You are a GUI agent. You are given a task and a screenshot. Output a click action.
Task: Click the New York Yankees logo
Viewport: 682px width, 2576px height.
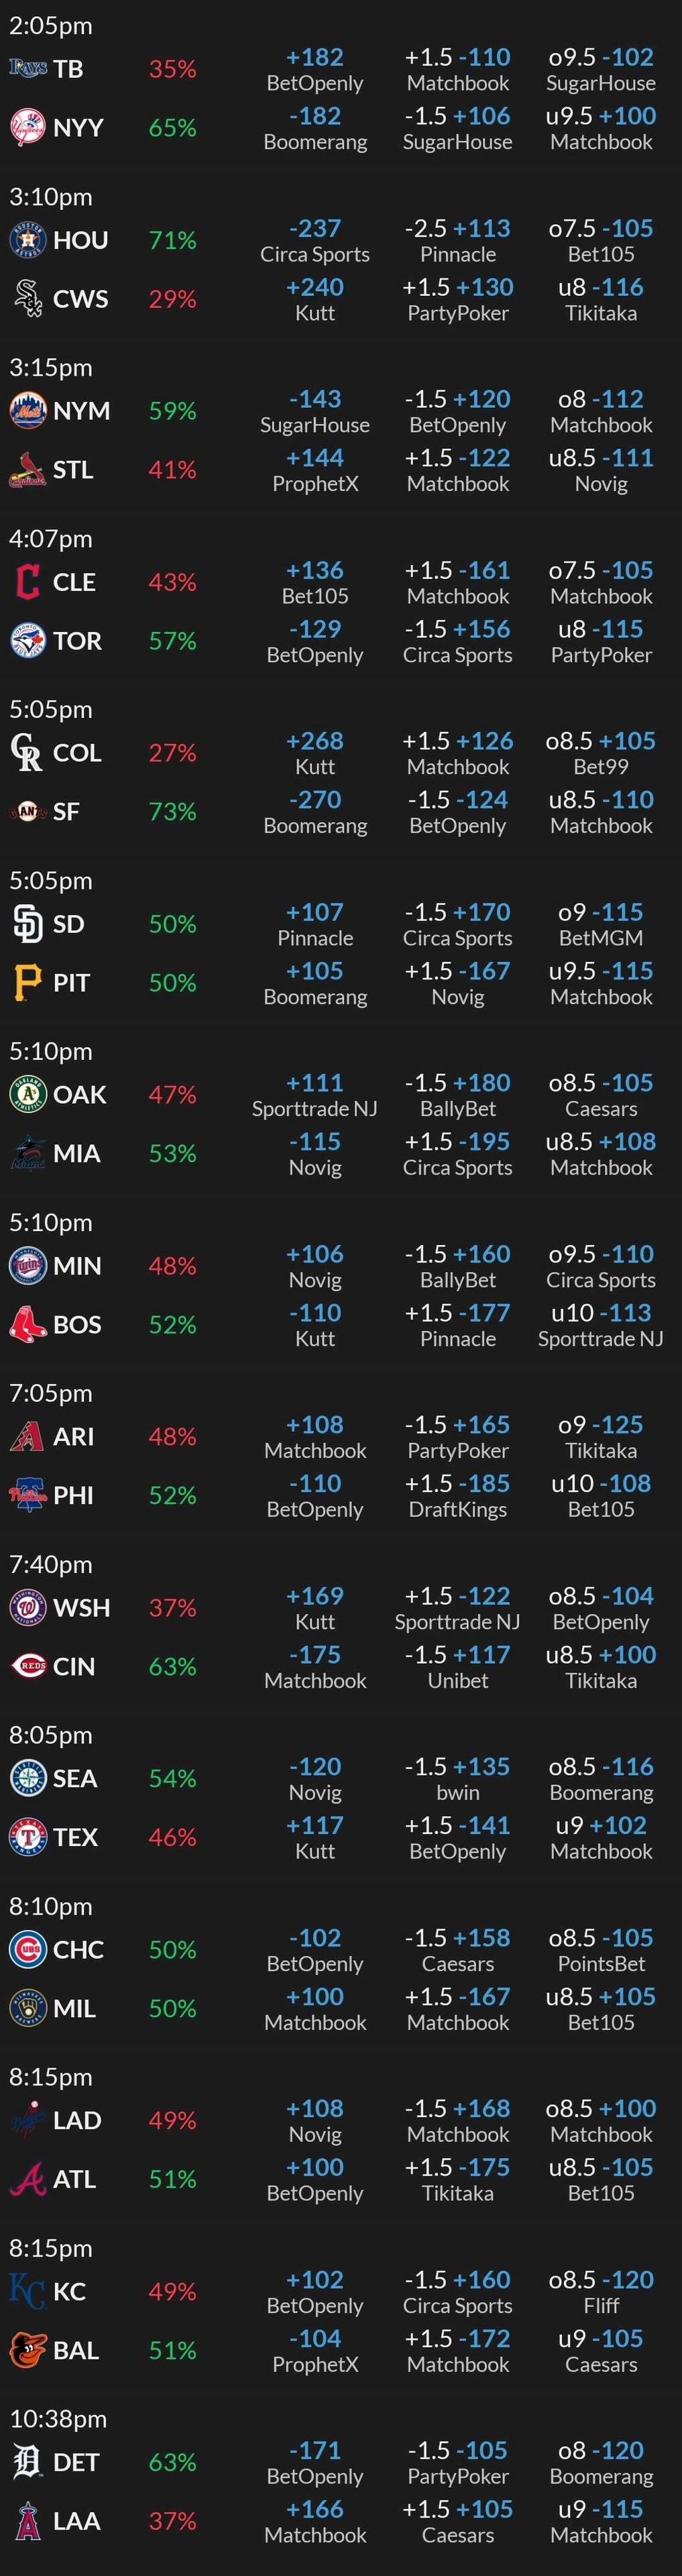(x=28, y=127)
